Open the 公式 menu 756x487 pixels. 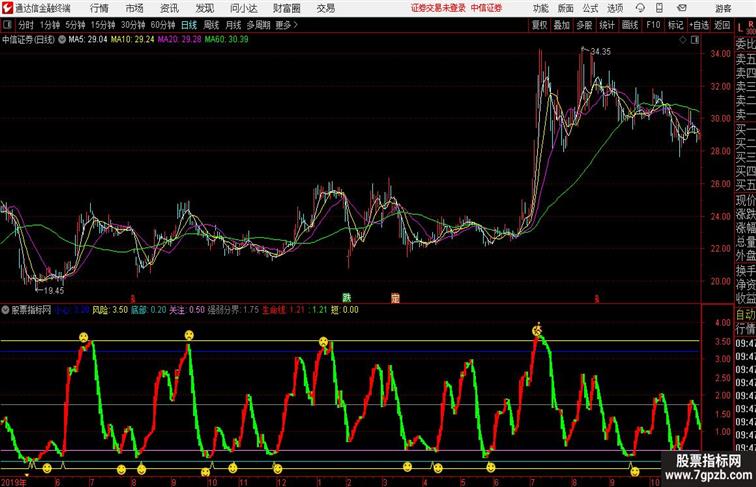click(x=590, y=8)
